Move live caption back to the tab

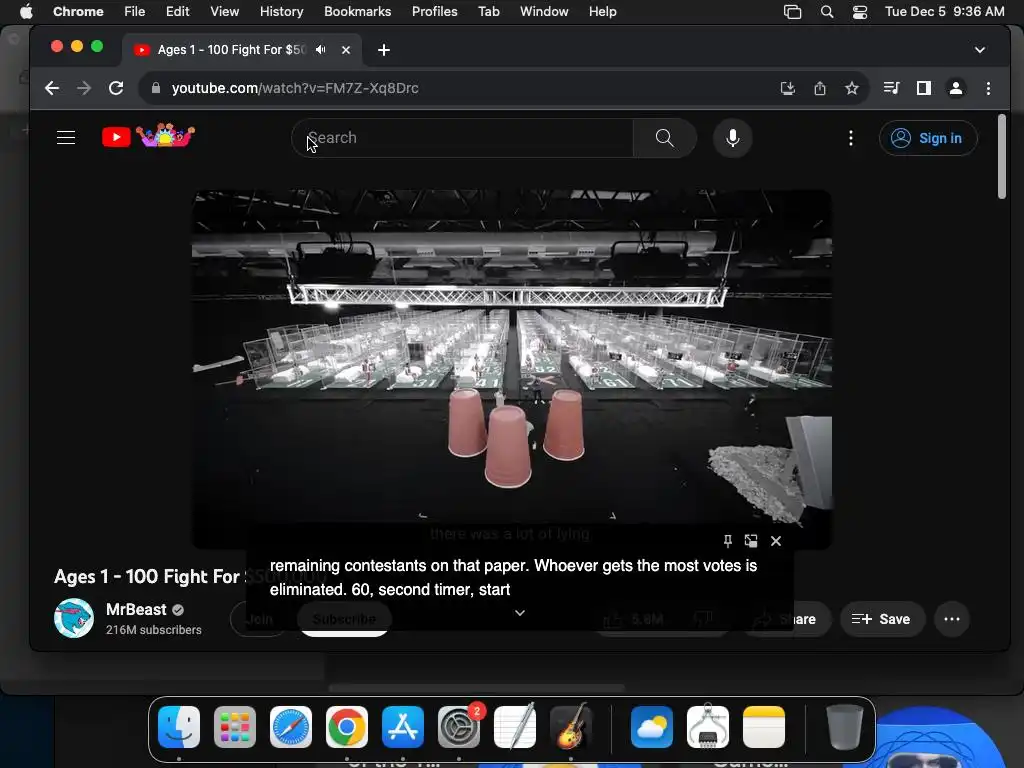click(751, 541)
